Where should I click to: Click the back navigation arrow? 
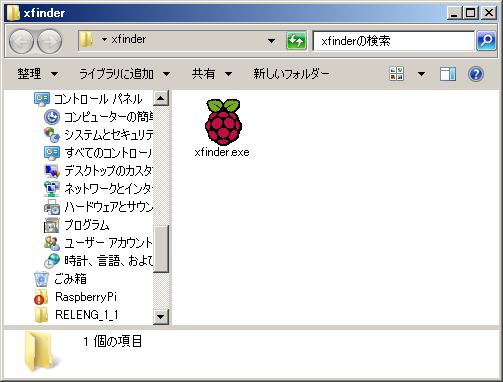coord(21,41)
